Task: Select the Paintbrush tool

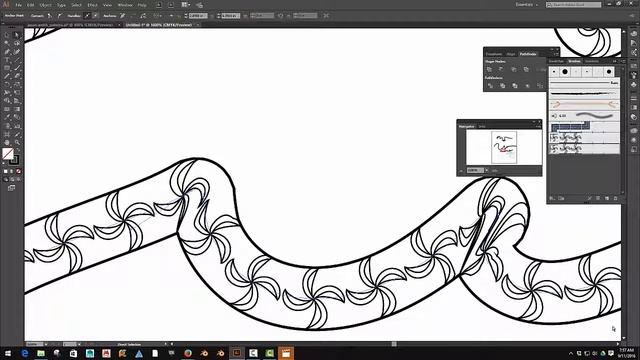Action: [17, 68]
